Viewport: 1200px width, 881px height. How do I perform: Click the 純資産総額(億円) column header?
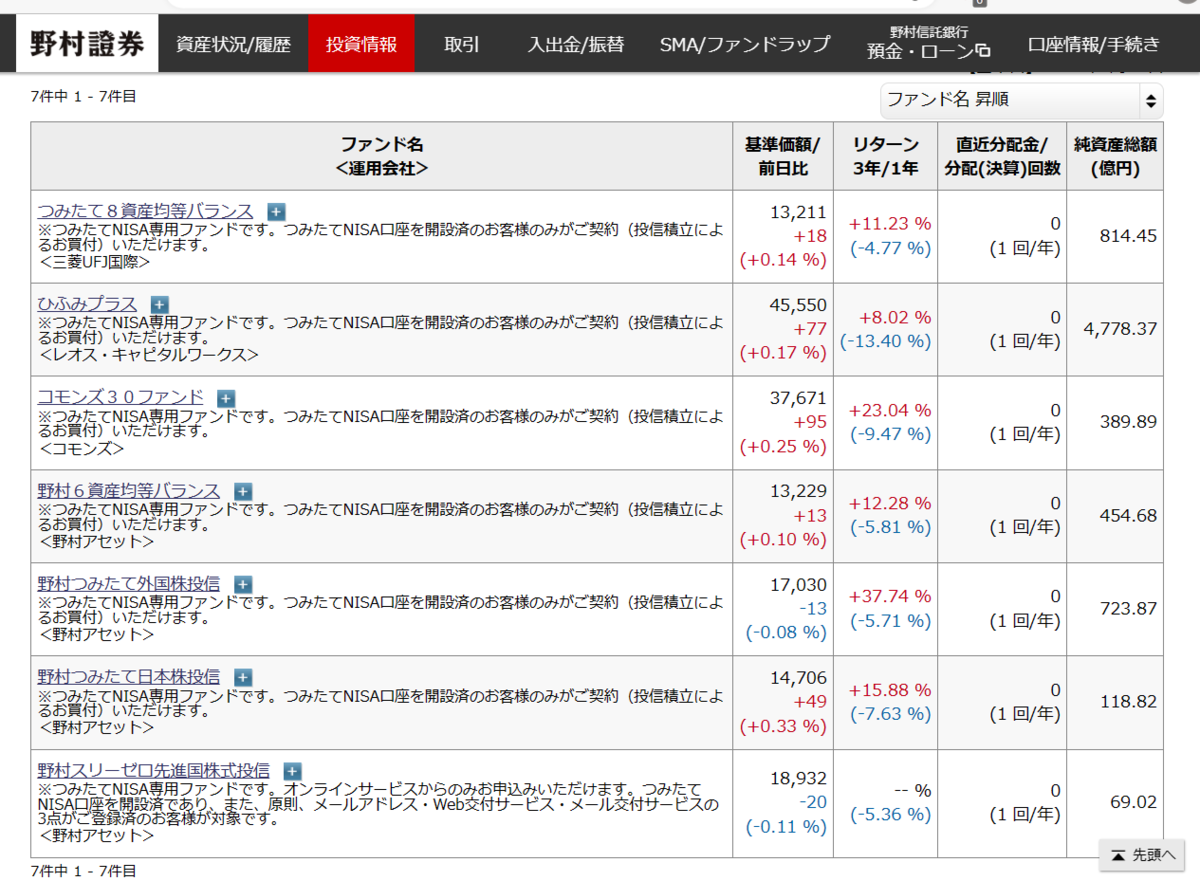(x=1115, y=156)
